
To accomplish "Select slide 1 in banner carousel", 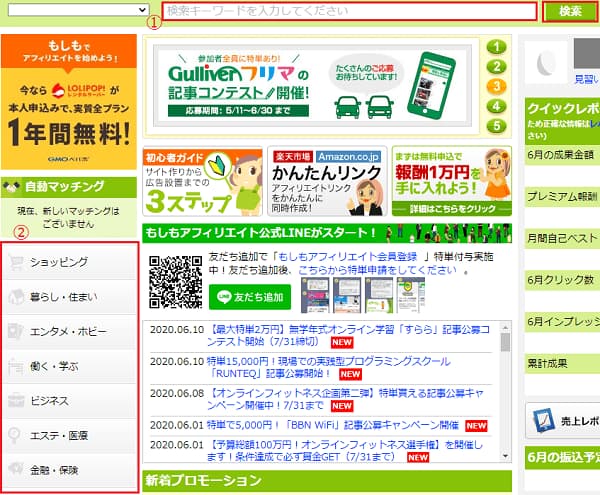I will (496, 47).
